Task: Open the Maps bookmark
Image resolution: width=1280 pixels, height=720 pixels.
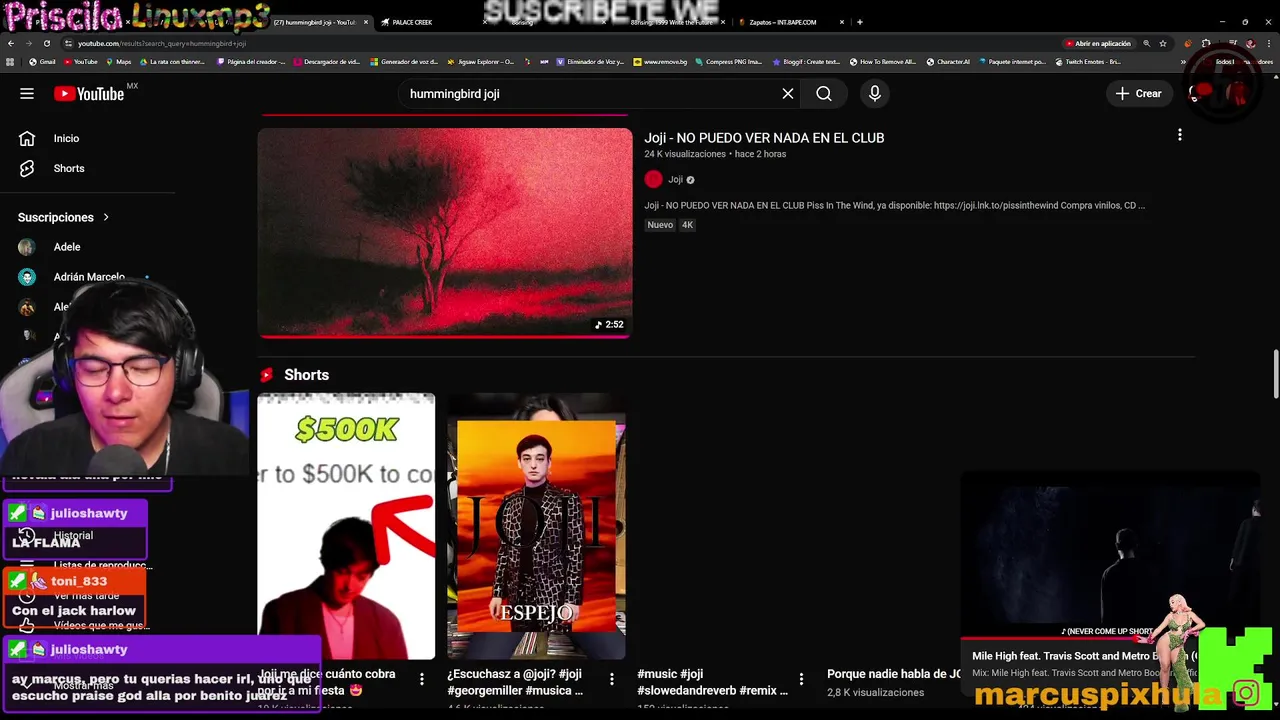Action: click(117, 62)
